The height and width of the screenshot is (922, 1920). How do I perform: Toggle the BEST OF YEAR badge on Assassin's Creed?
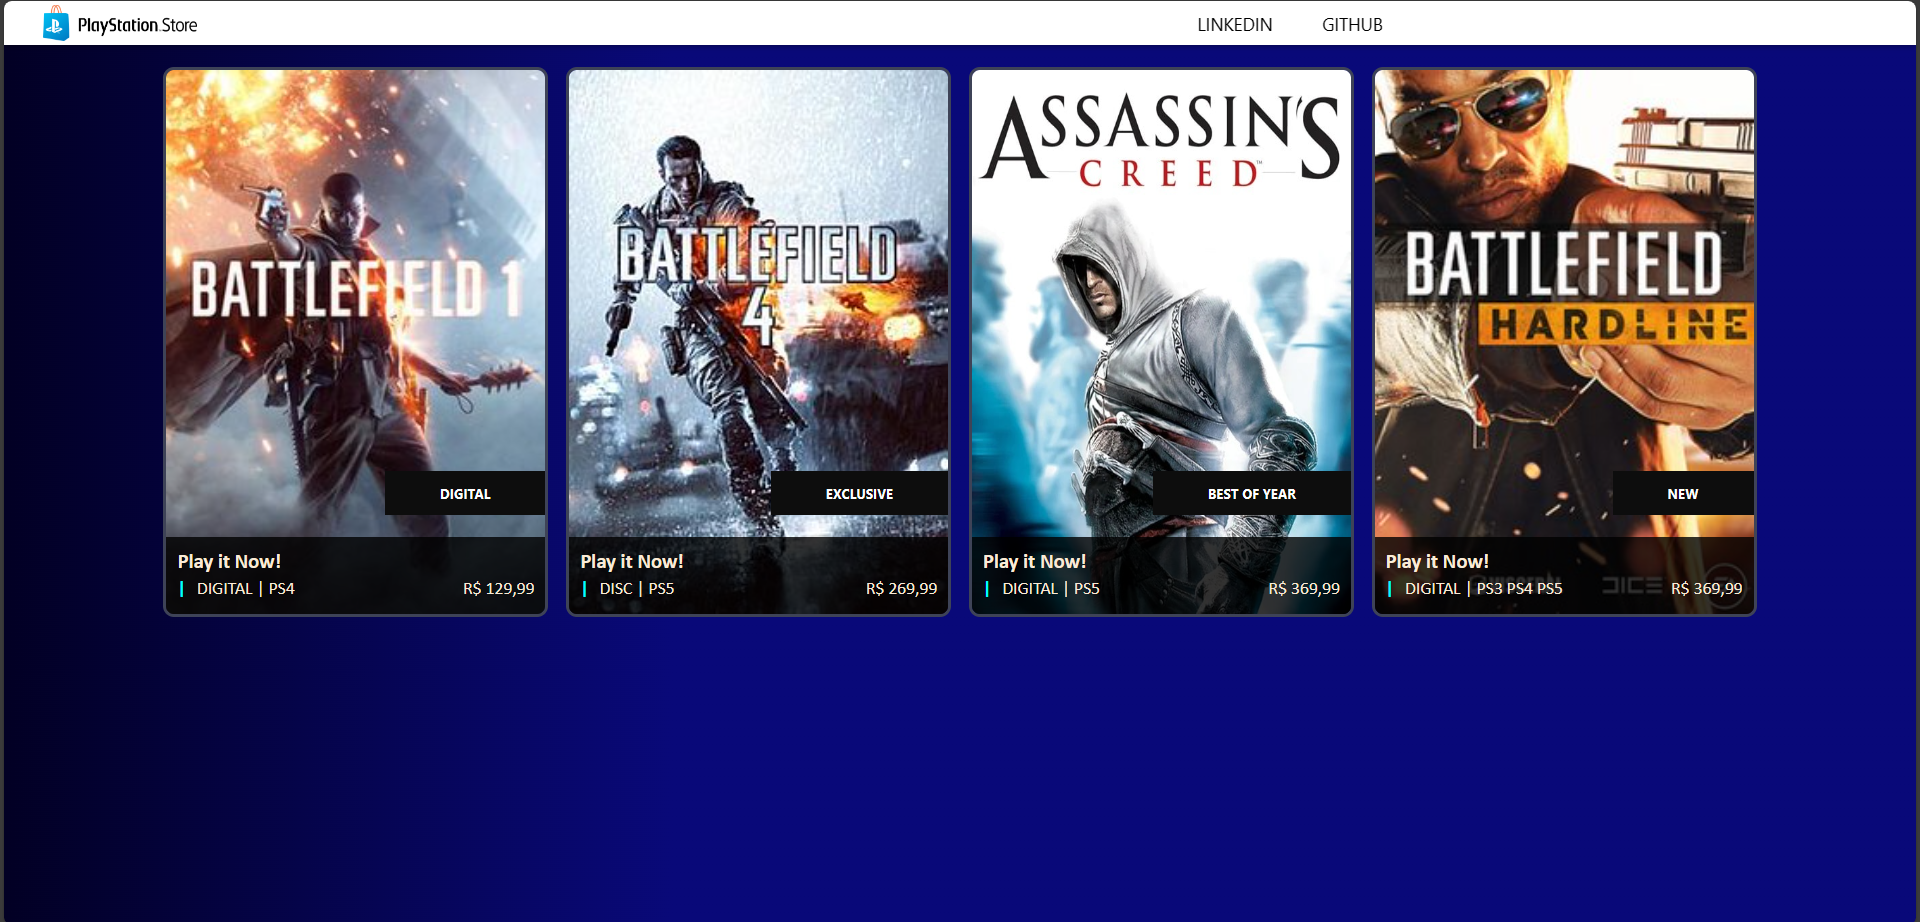pyautogui.click(x=1250, y=493)
